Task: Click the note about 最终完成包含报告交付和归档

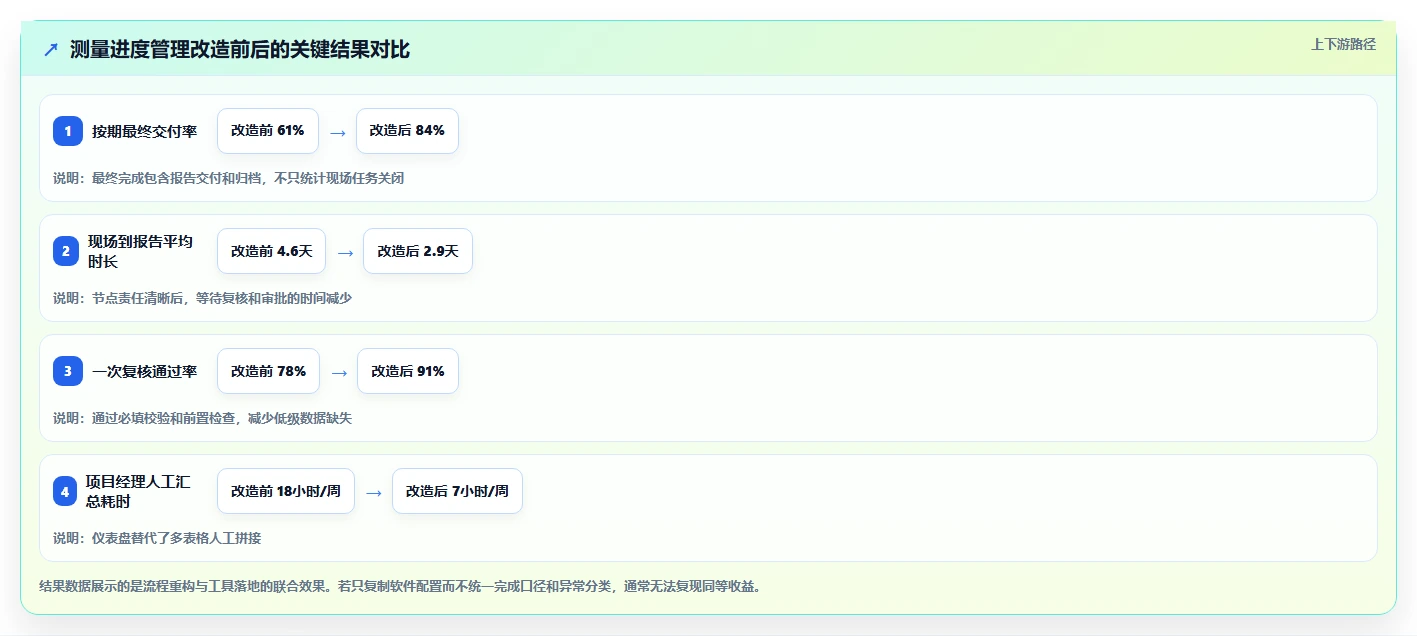Action: tap(229, 178)
